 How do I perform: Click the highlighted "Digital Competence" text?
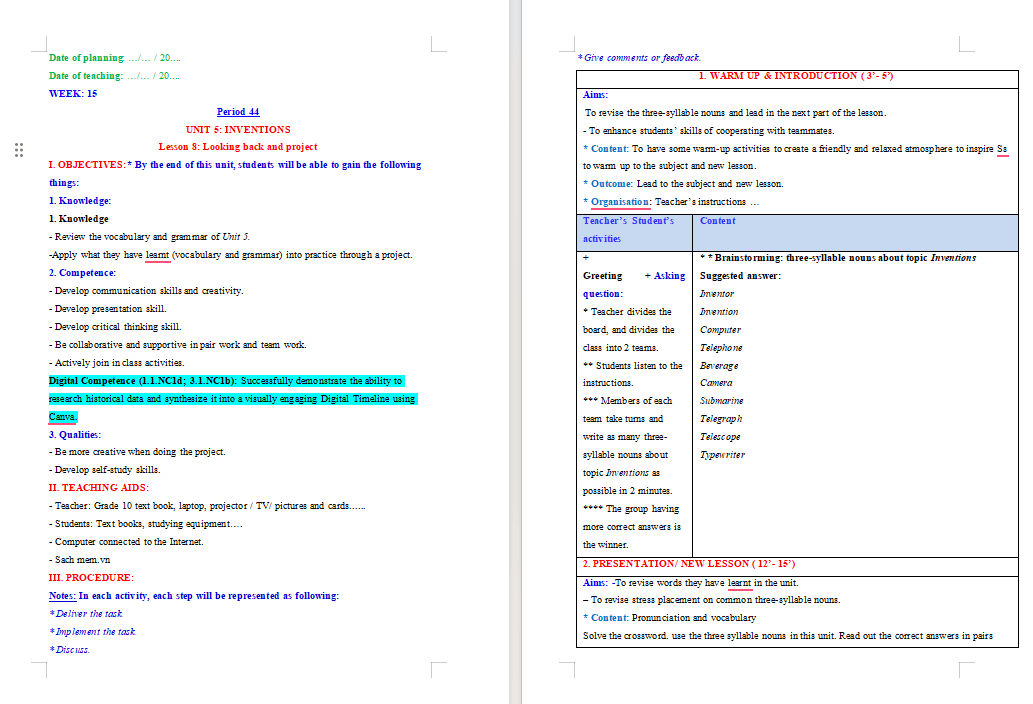tap(92, 381)
